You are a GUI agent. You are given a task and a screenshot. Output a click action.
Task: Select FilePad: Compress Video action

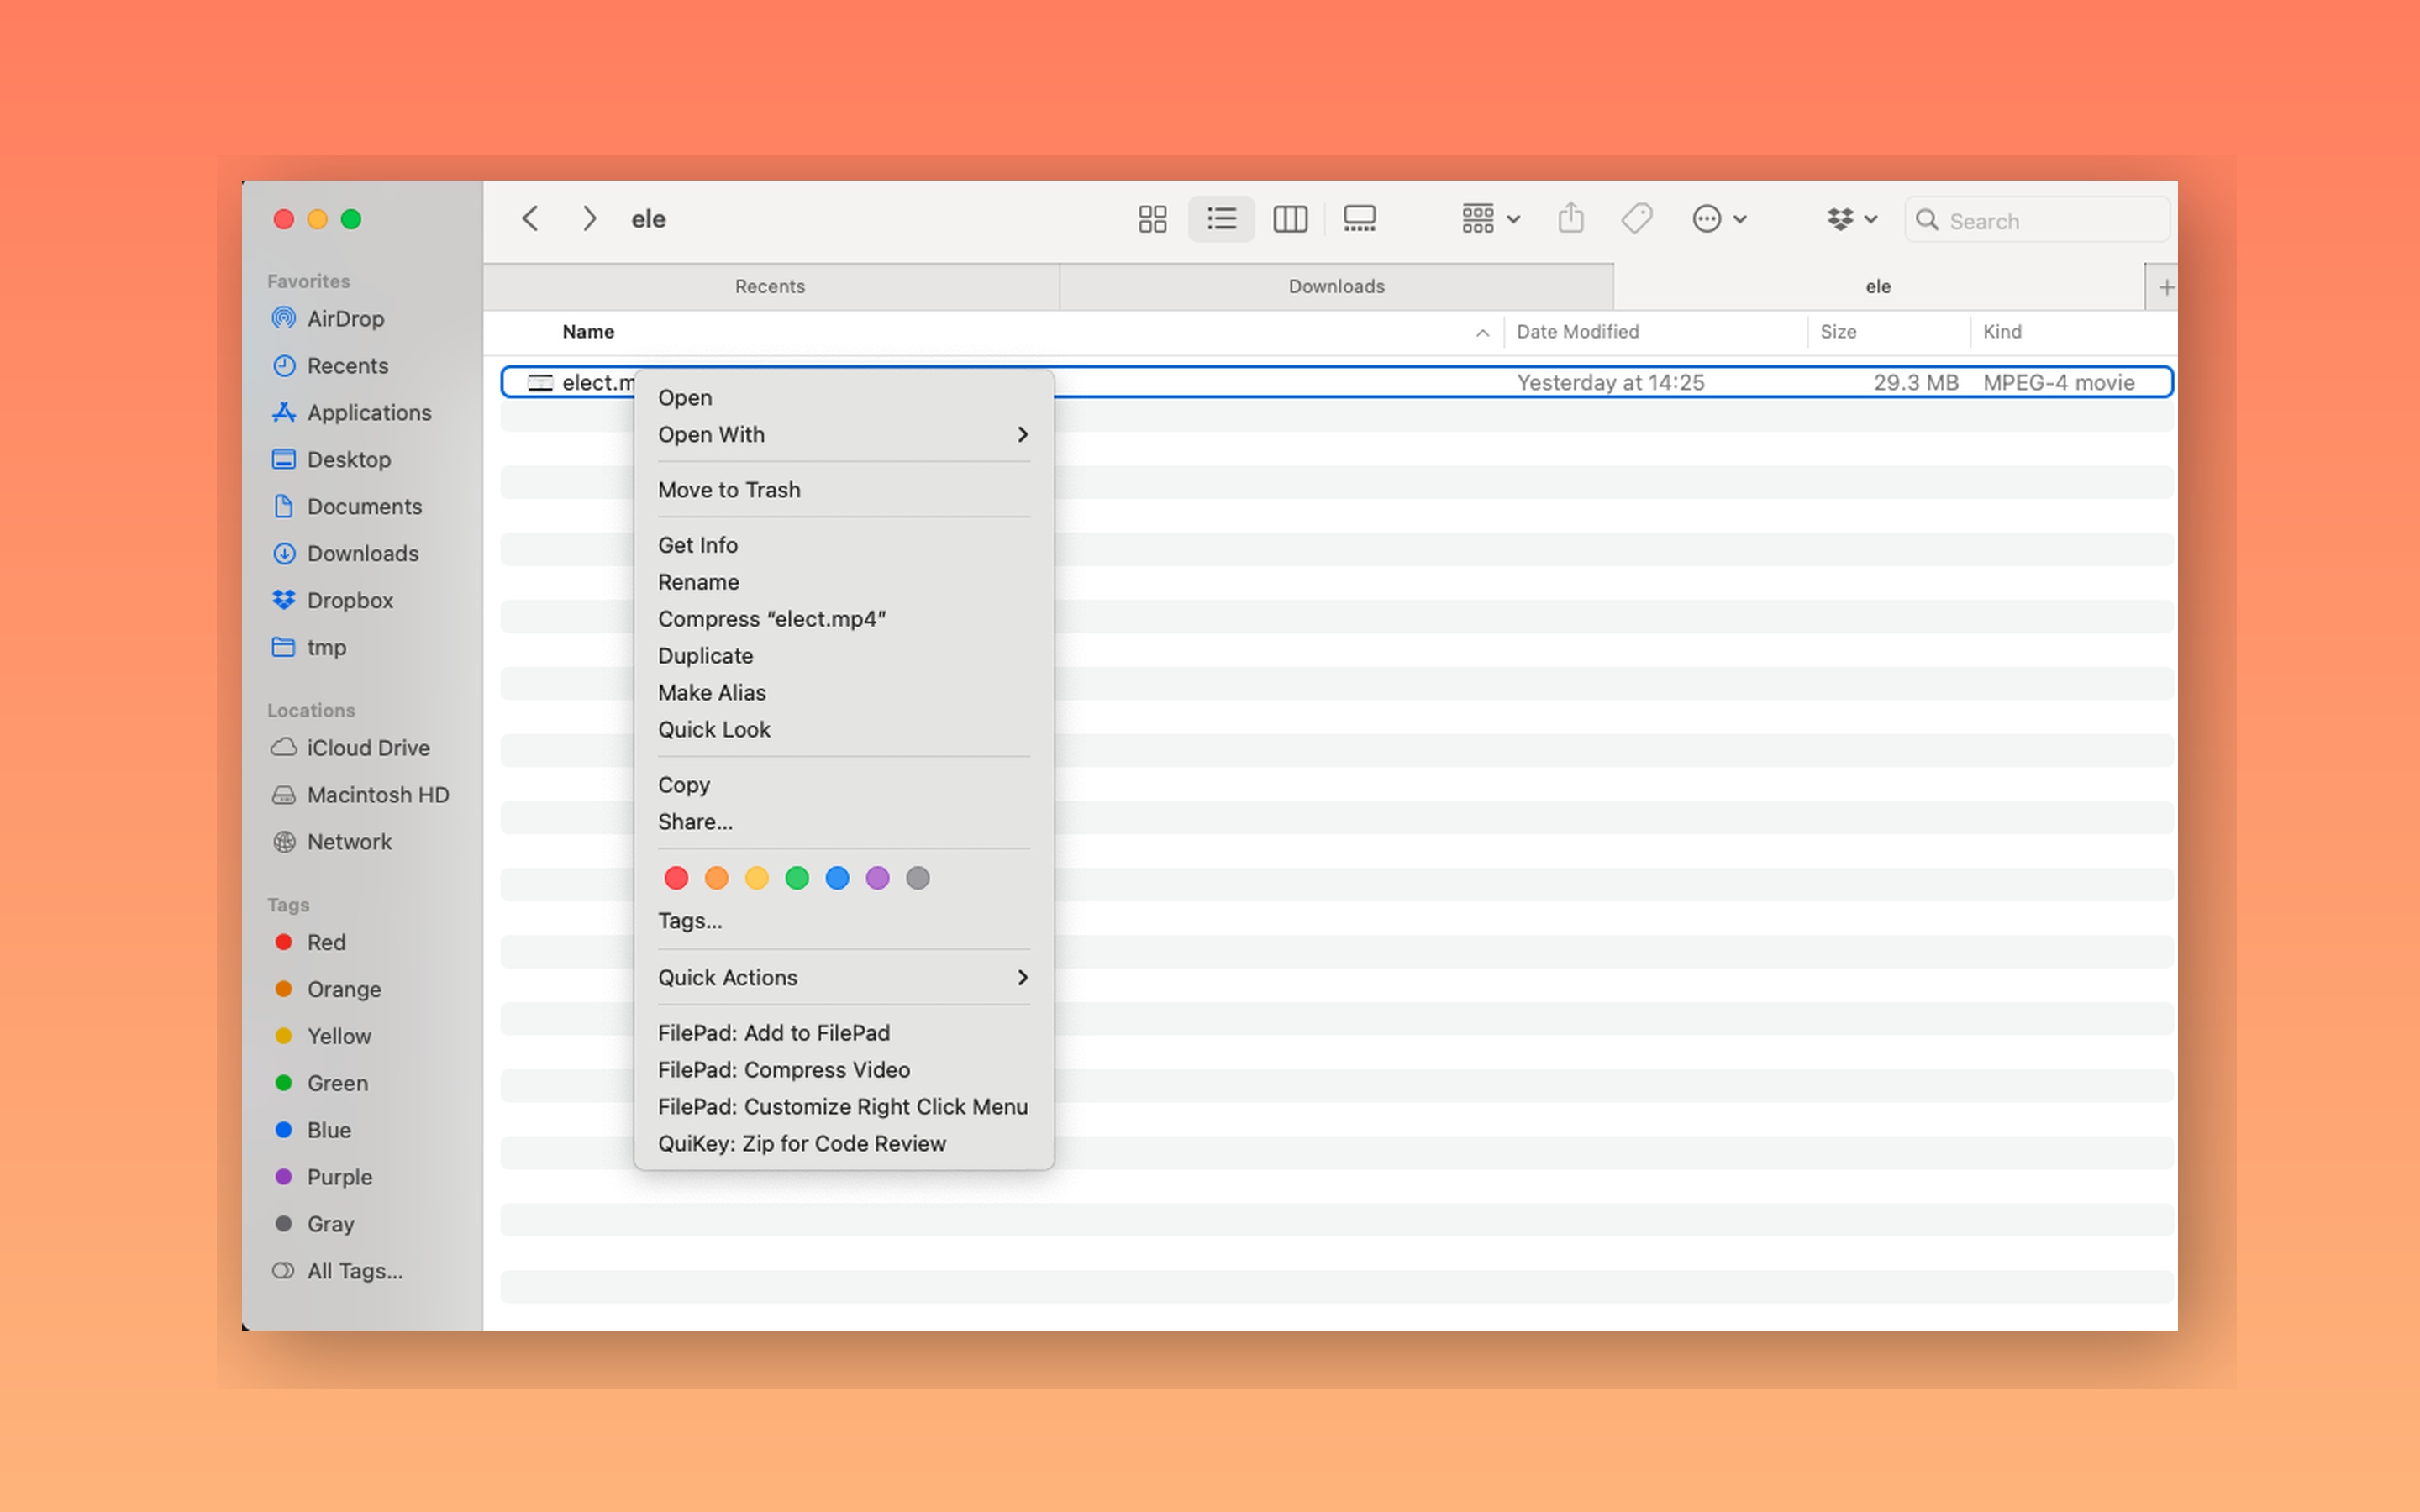[783, 1069]
